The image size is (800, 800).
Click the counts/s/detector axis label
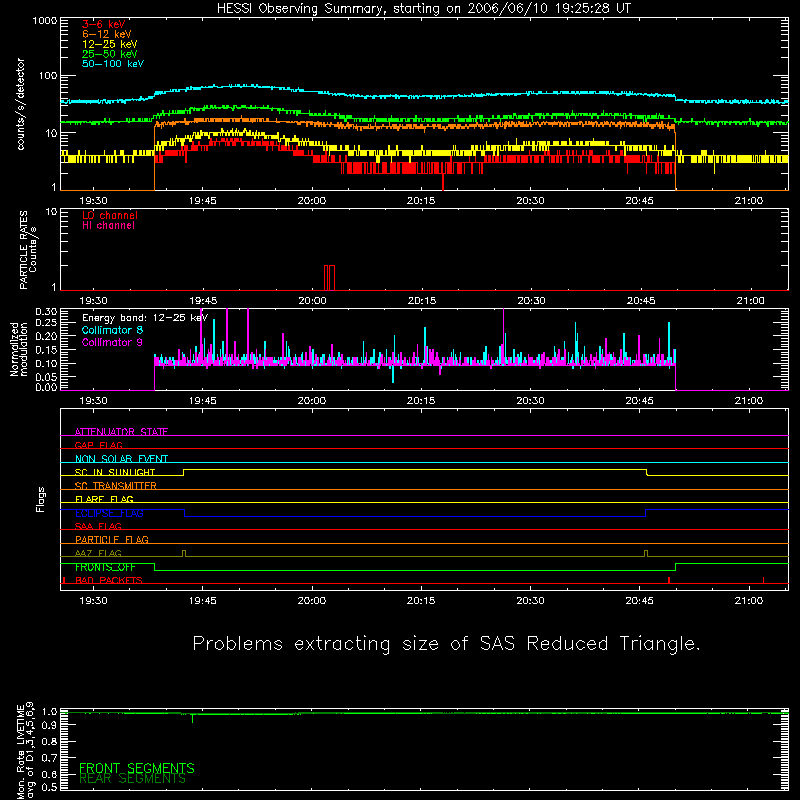point(21,104)
